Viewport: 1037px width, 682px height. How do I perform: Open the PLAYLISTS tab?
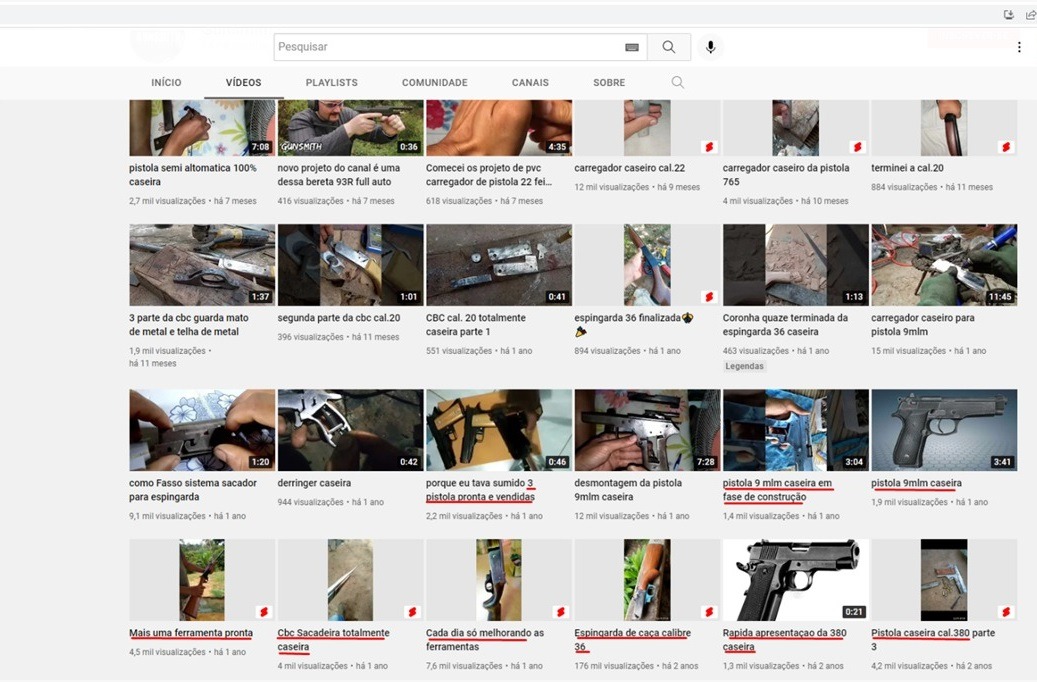click(x=331, y=83)
